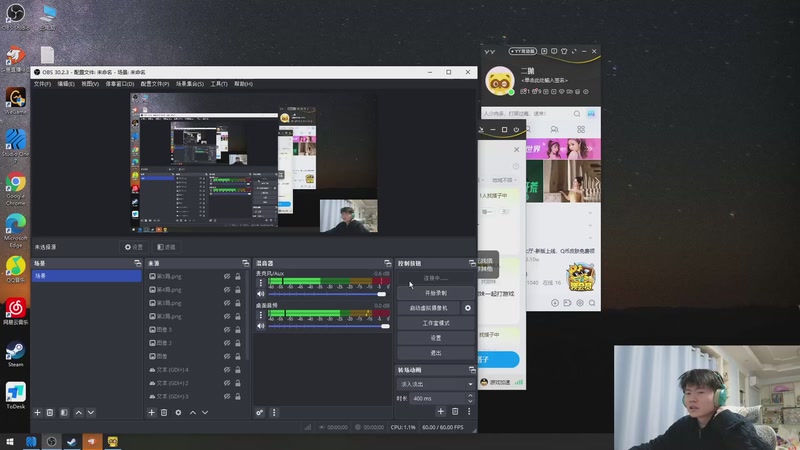Viewport: 800px width, 450px height.
Task: Open the Windows Start menu
Action: 10,441
